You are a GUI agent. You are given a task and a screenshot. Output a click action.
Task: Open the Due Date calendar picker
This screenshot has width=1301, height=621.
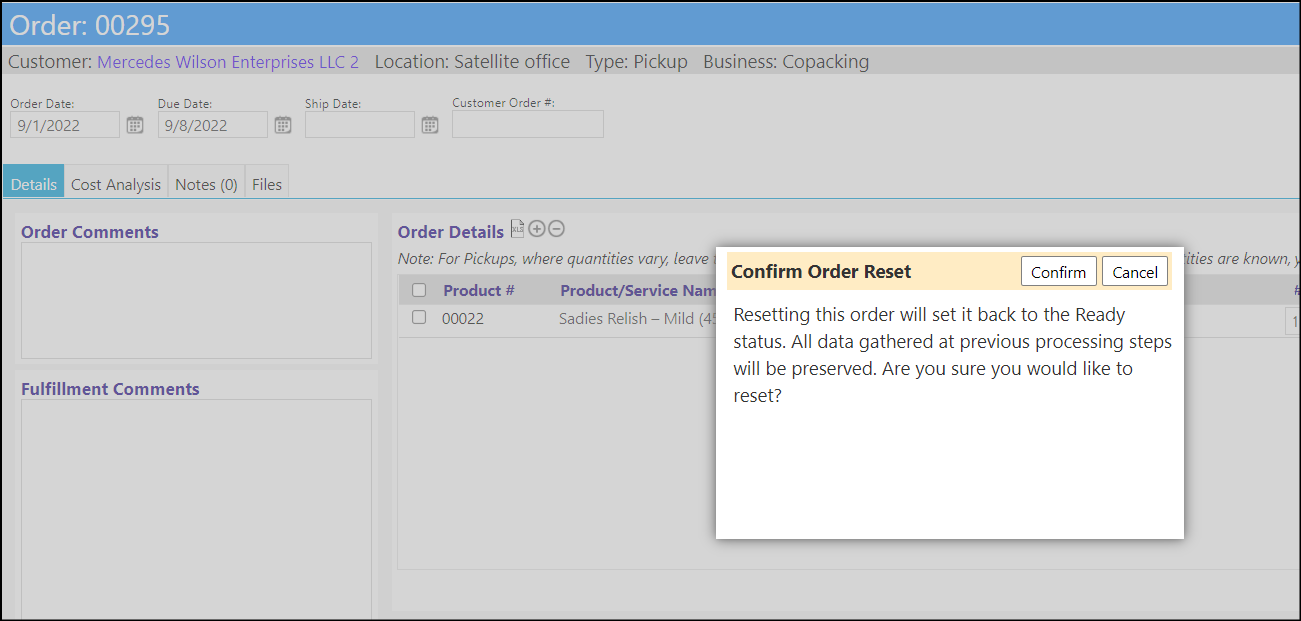pyautogui.click(x=283, y=125)
